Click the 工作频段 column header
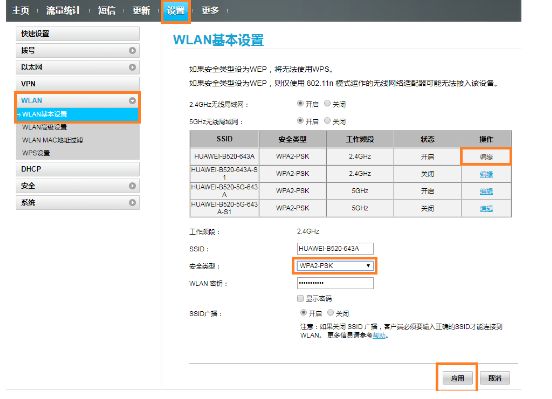This screenshot has width=552, height=399. [x=360, y=139]
